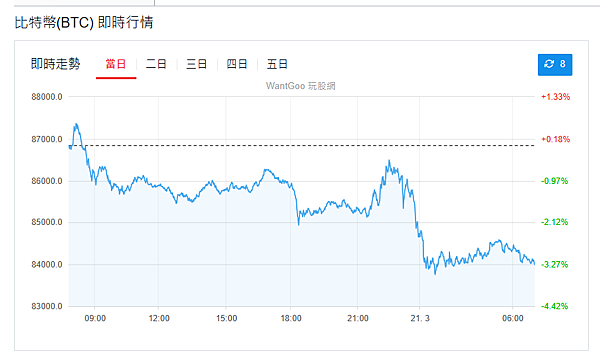Click the 88000.0 price axis label
Viewport: 600px width, 363px height.
coord(47,97)
